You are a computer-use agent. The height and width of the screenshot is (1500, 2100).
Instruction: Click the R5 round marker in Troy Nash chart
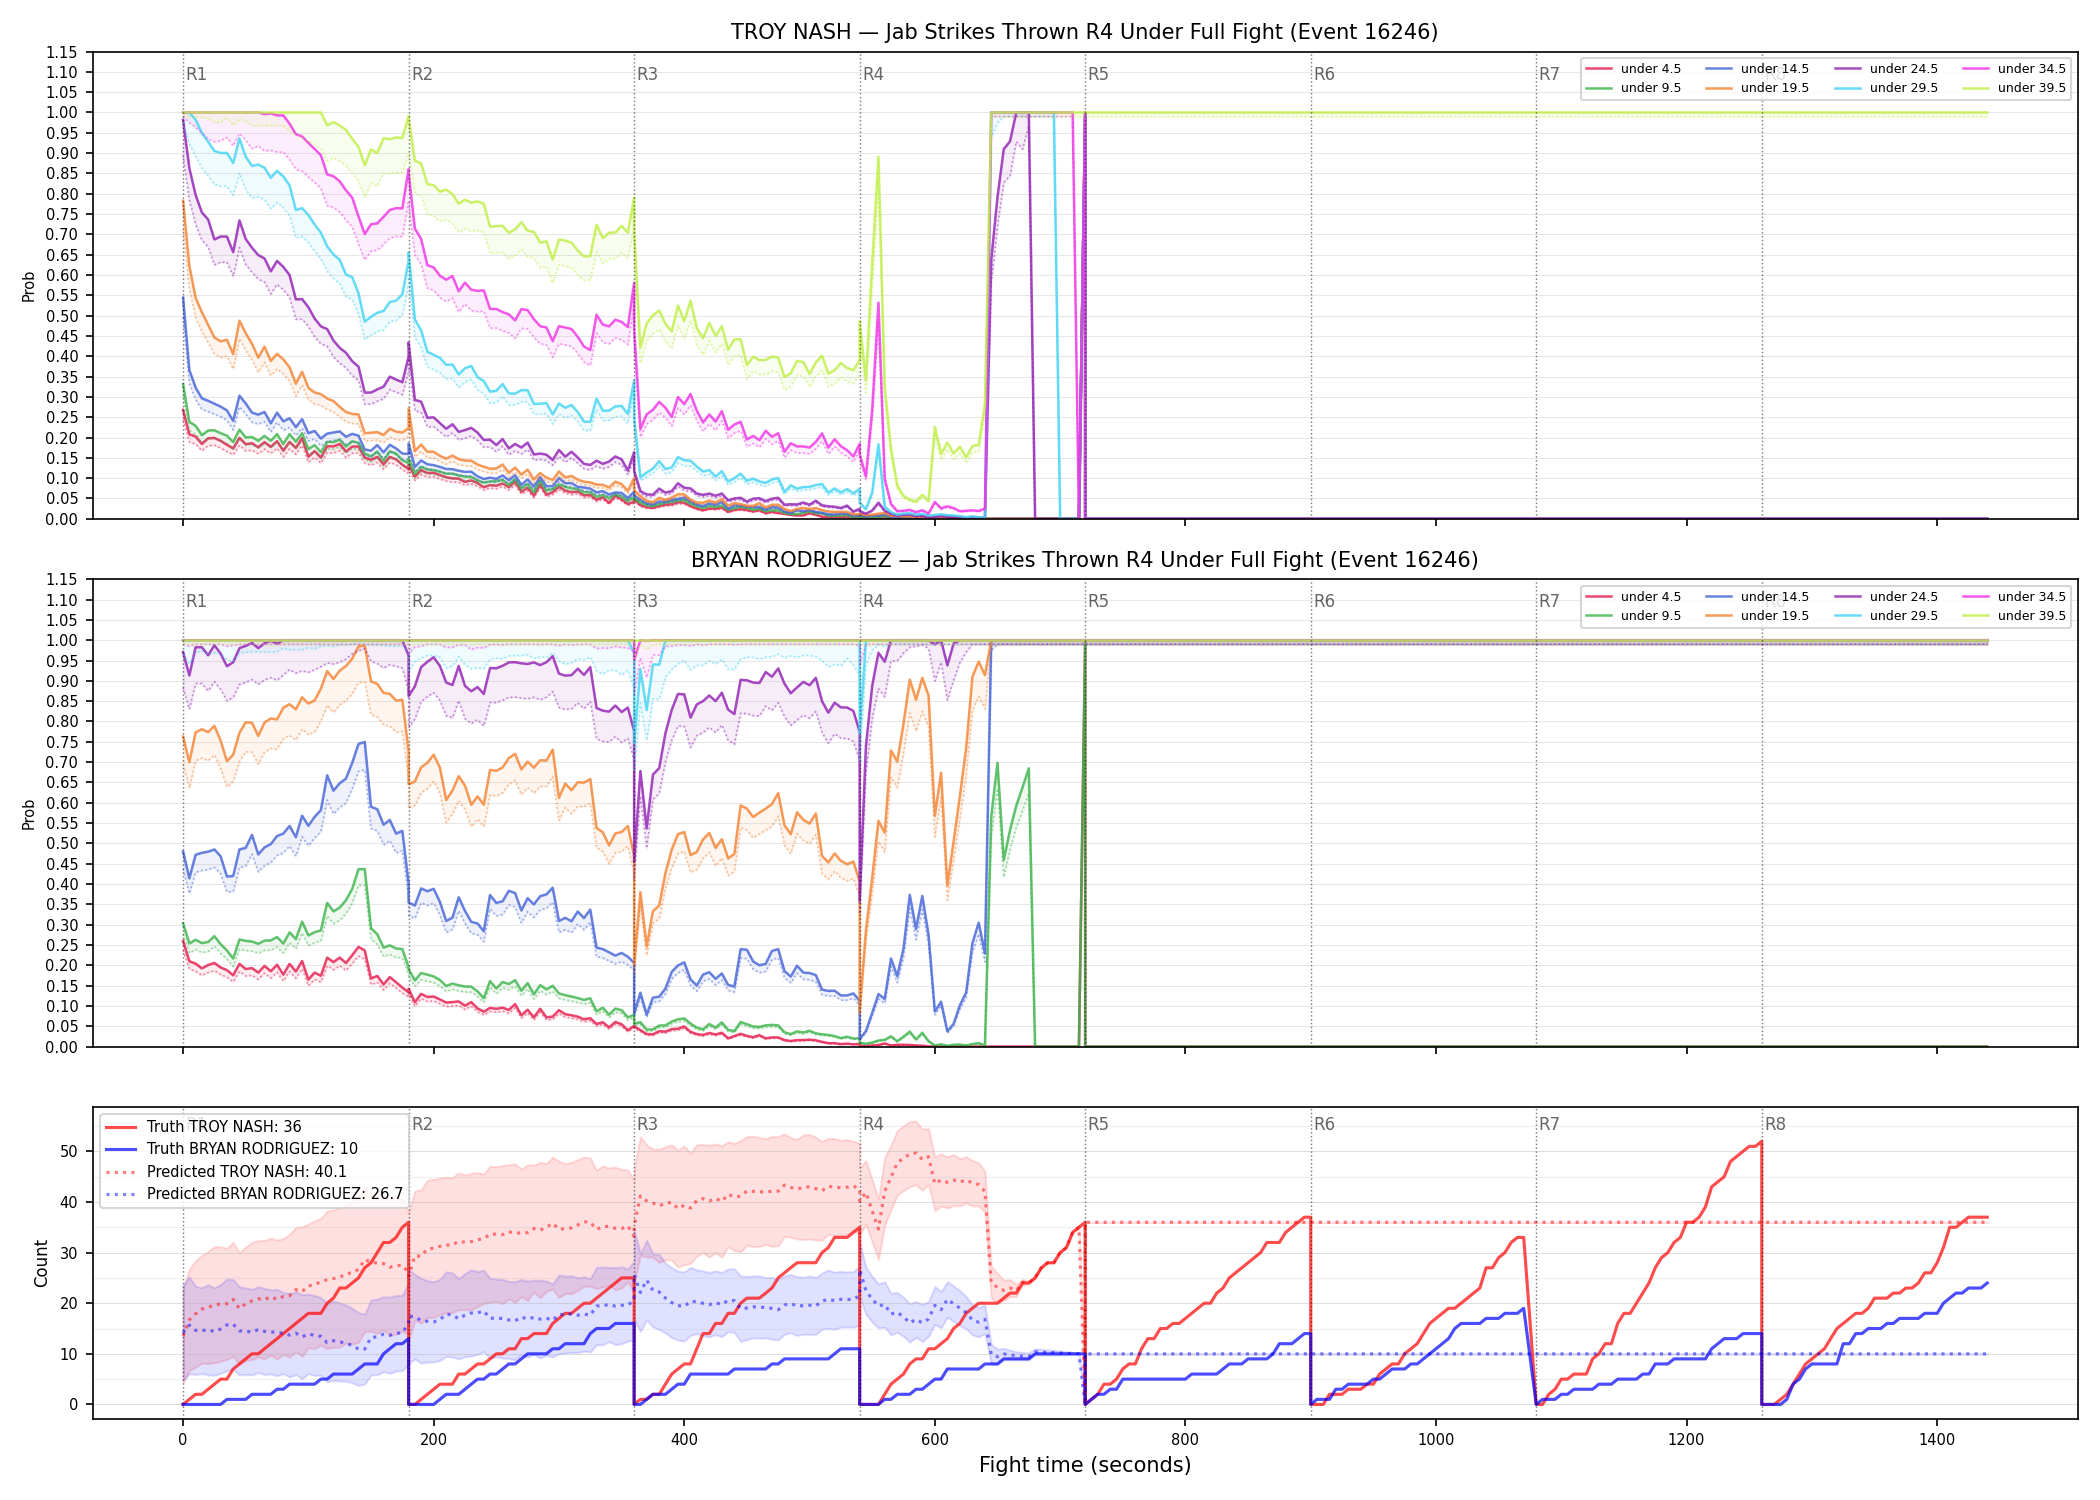point(1098,74)
